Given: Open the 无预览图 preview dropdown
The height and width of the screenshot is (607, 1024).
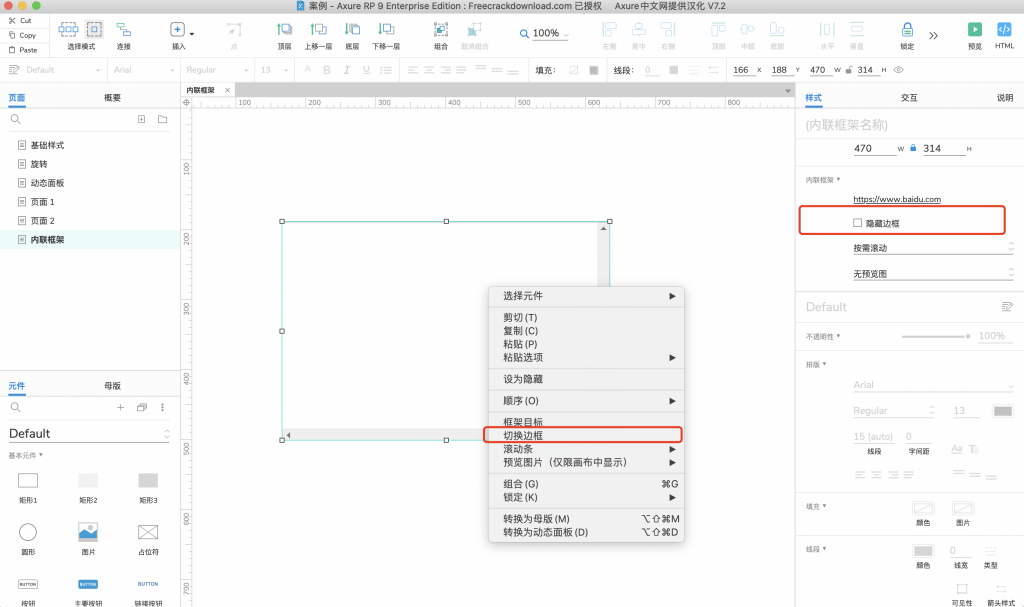Looking at the screenshot, I should point(930,273).
